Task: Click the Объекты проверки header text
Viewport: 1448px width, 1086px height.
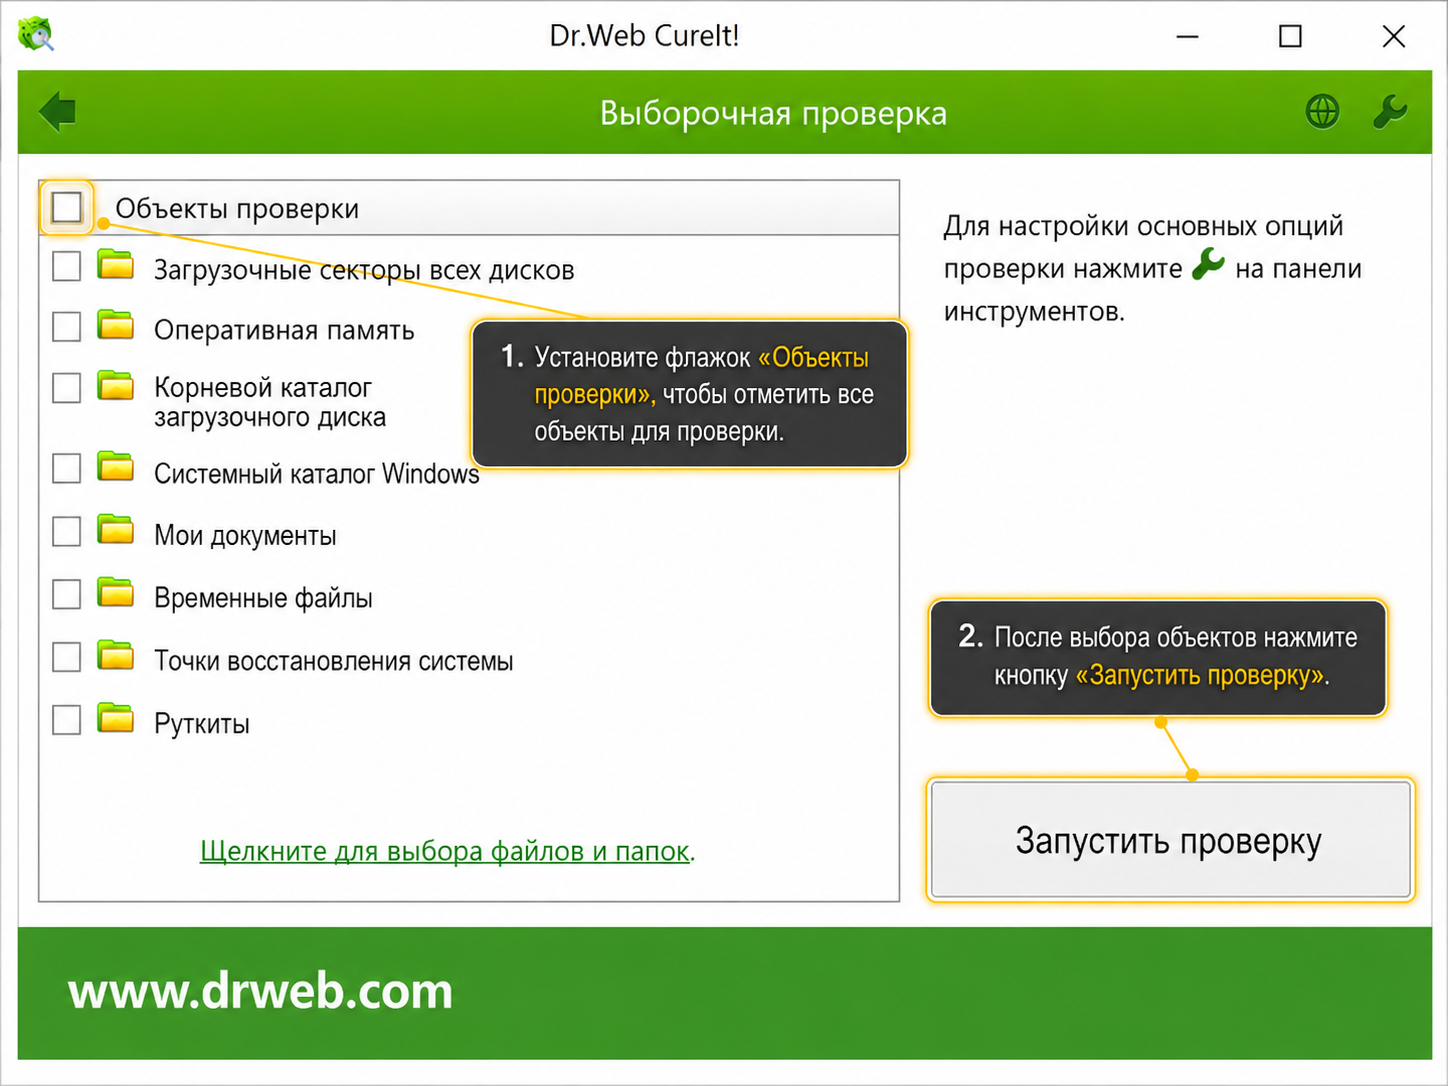Action: point(237,209)
